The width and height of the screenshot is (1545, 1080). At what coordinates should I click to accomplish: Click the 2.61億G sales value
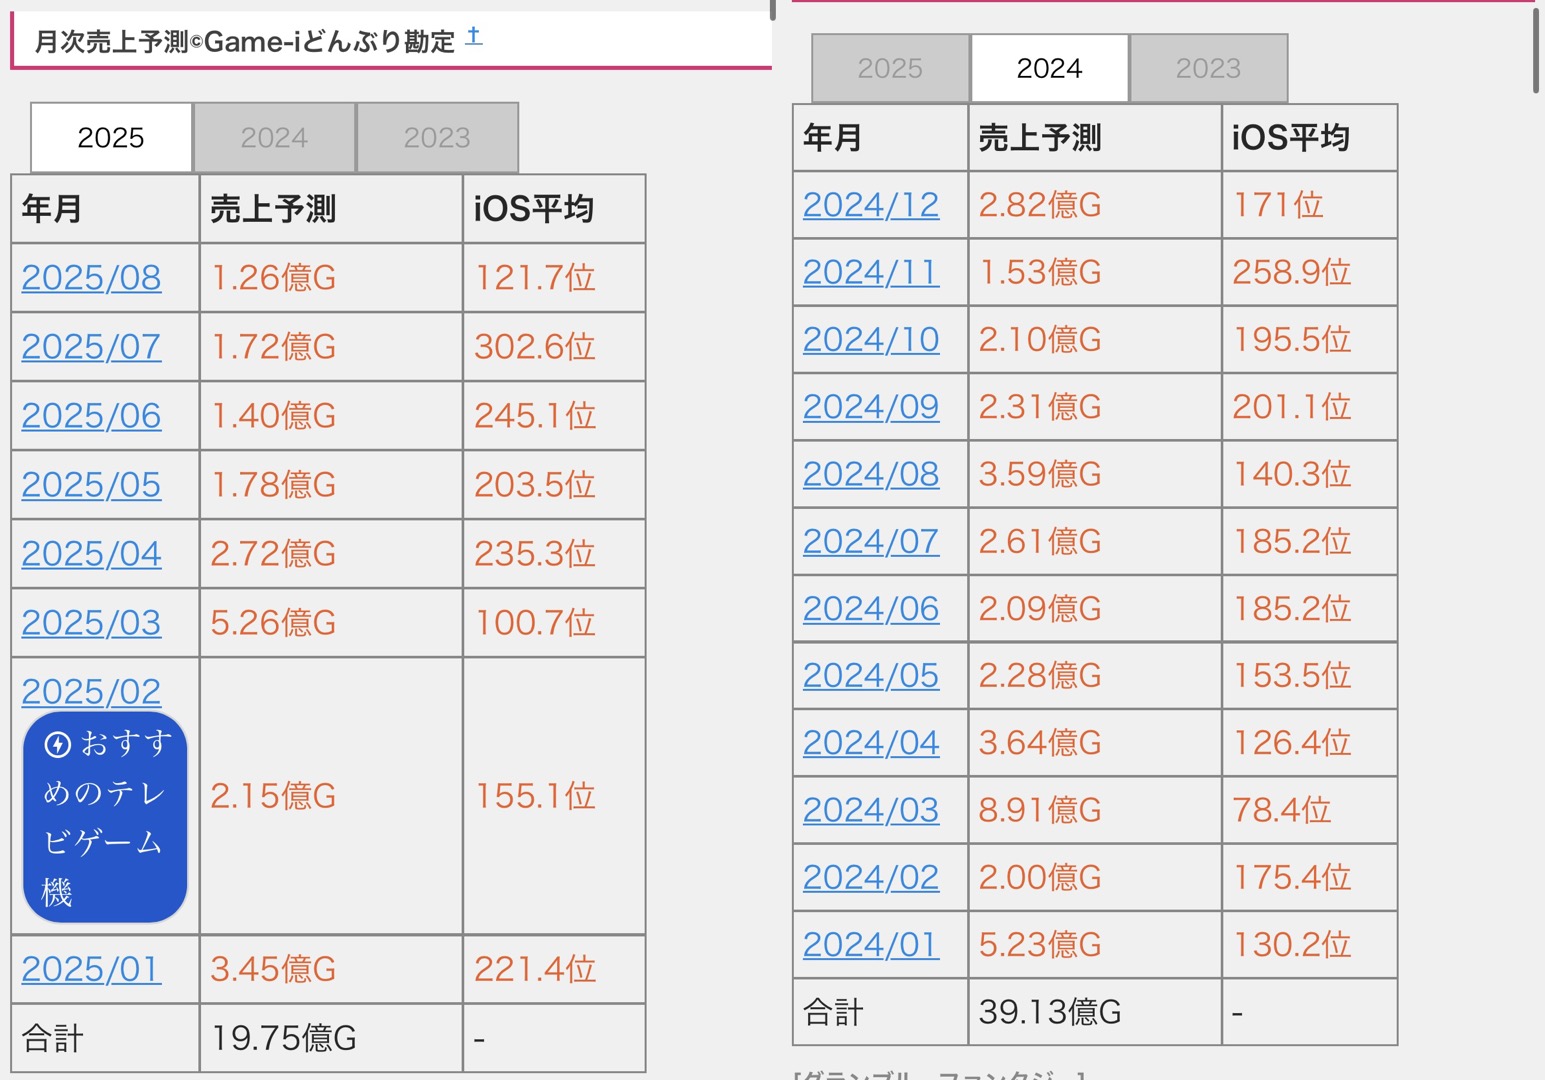(x=1040, y=541)
